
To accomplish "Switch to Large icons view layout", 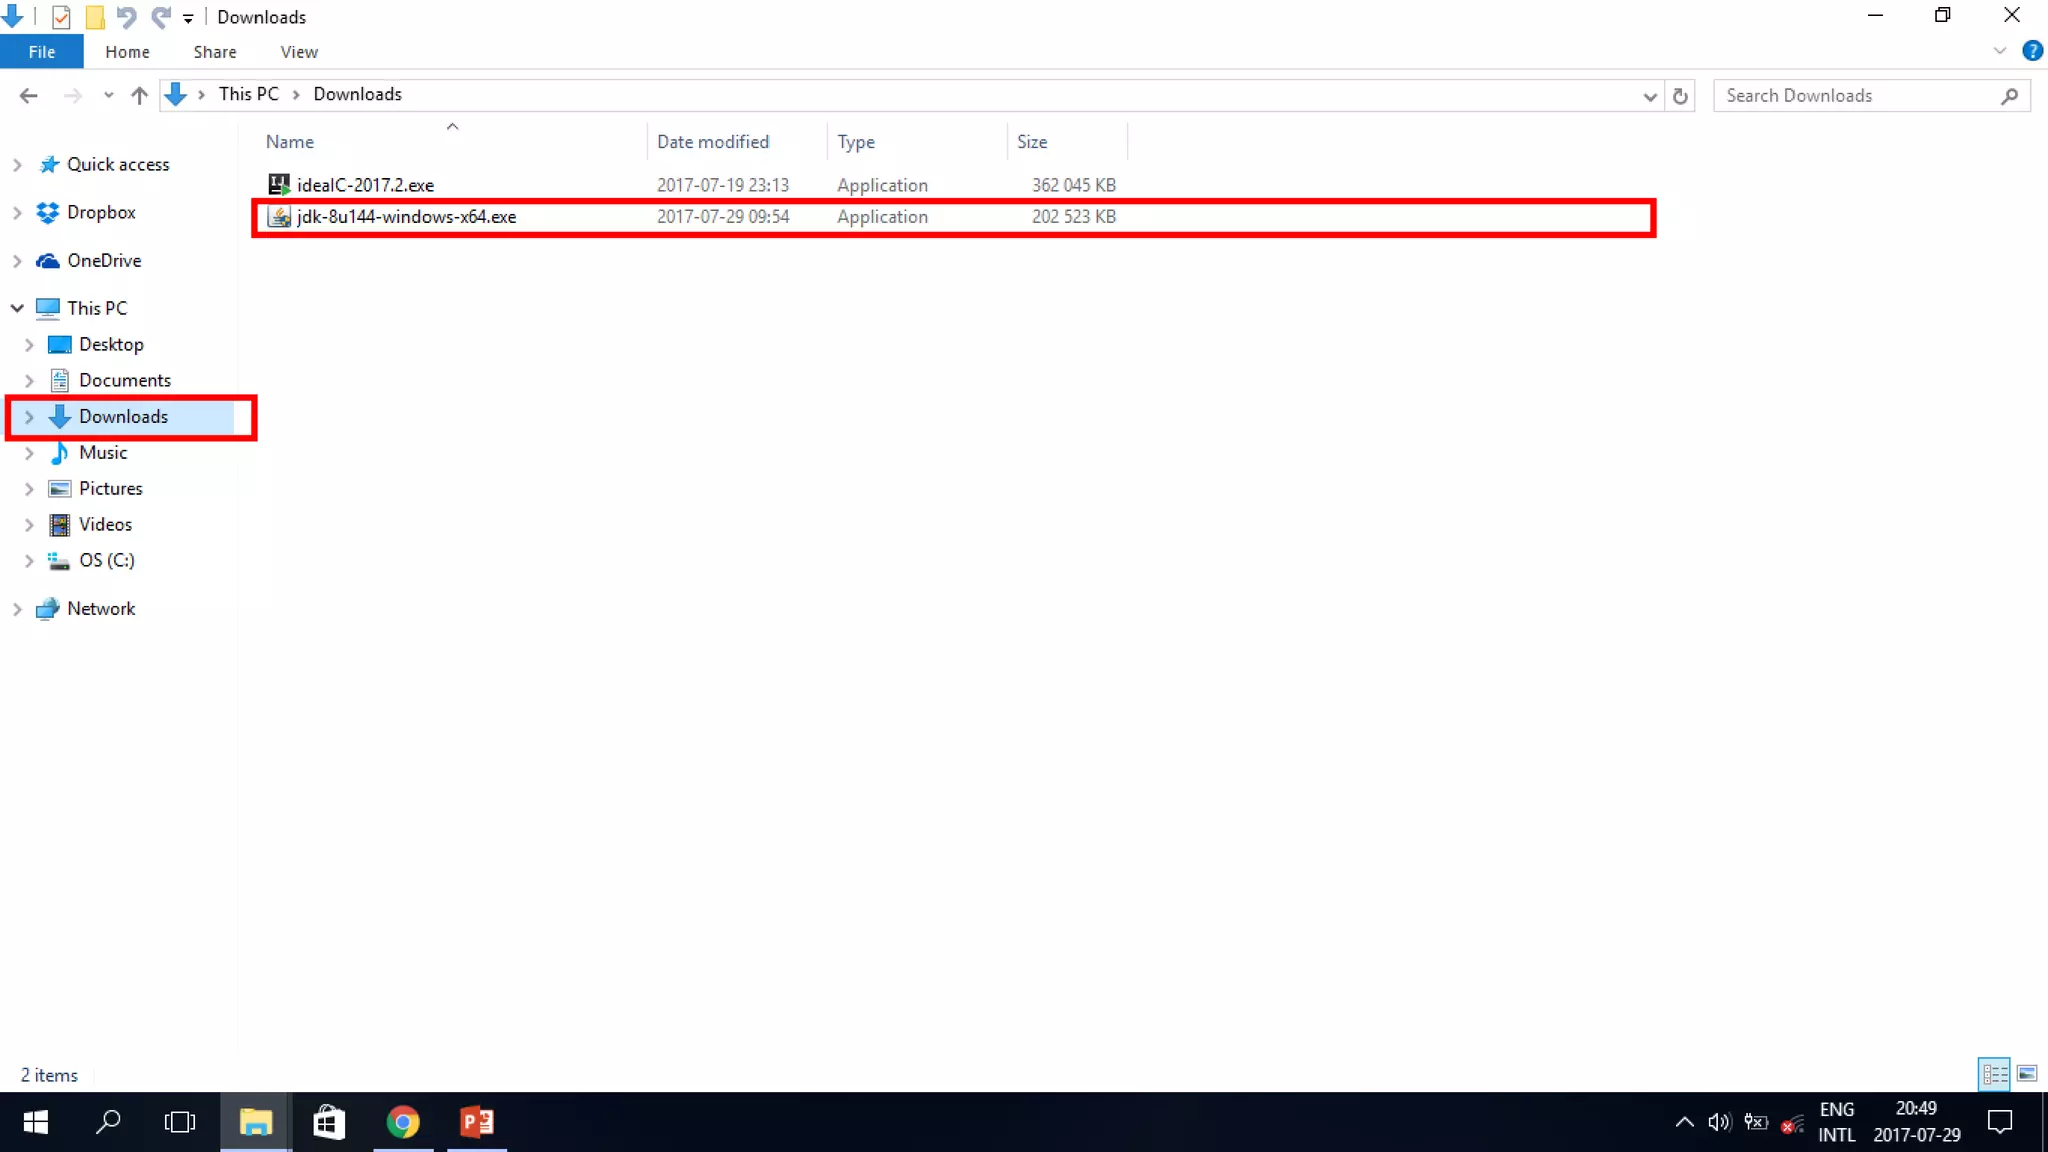I will coord(2027,1074).
